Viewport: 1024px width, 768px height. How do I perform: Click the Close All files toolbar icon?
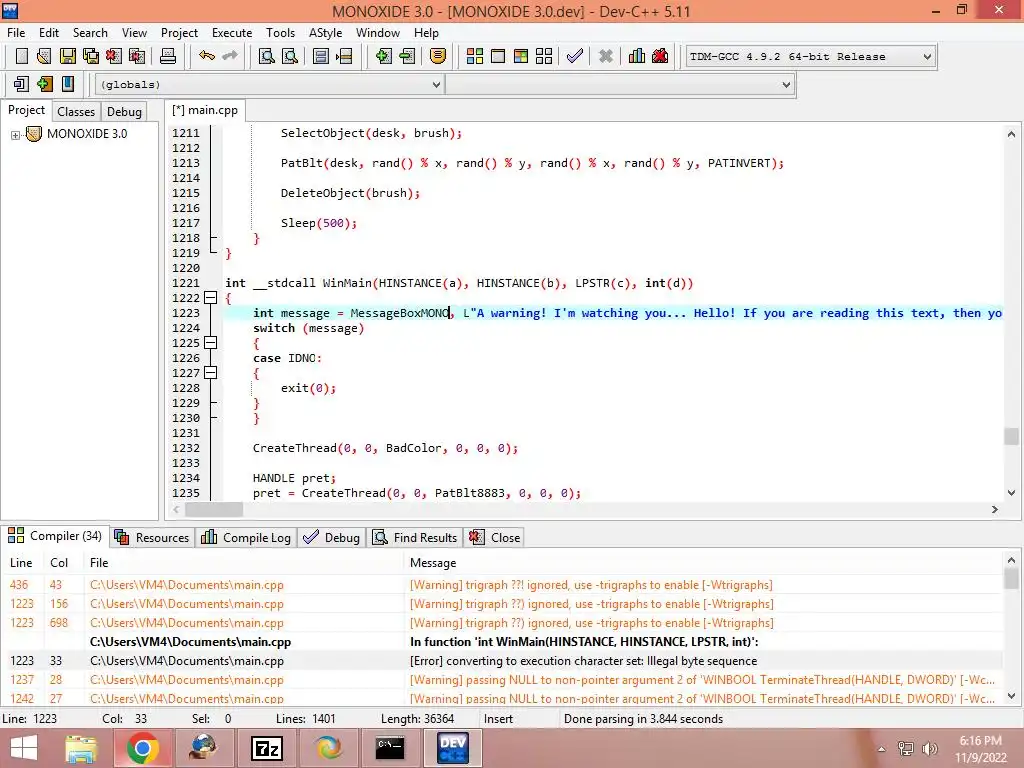(137, 56)
